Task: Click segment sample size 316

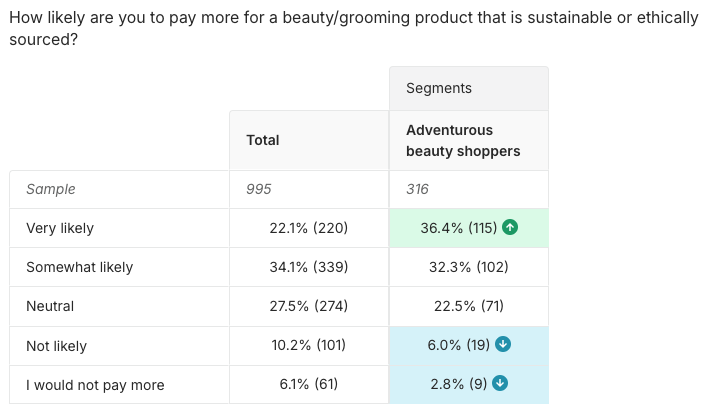Action: (x=418, y=189)
